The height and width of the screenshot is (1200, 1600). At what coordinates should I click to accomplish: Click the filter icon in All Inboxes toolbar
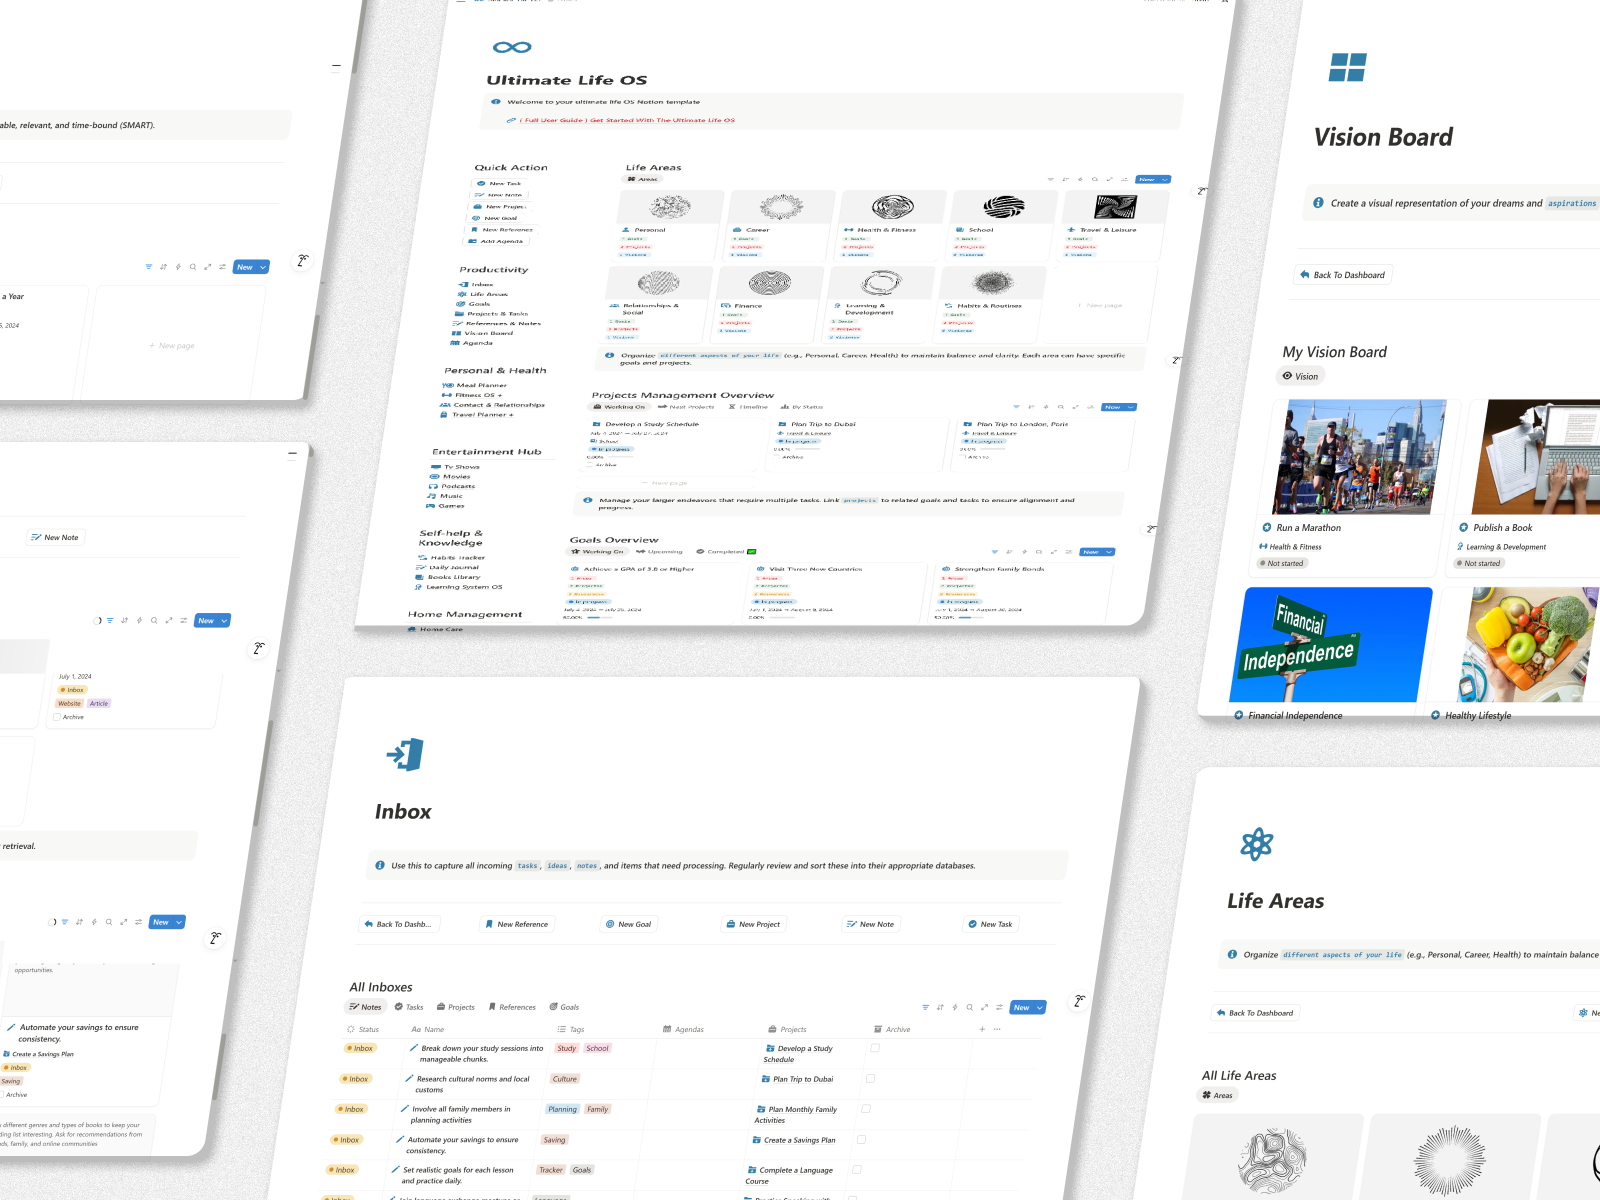coord(925,1007)
